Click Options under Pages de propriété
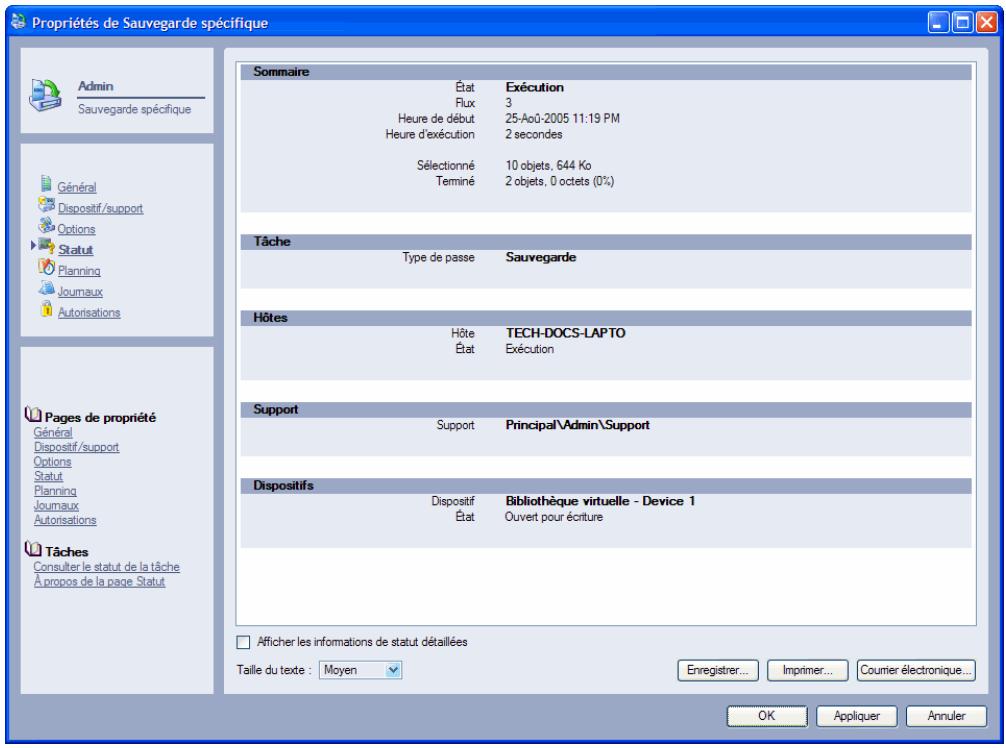 pyautogui.click(x=52, y=462)
